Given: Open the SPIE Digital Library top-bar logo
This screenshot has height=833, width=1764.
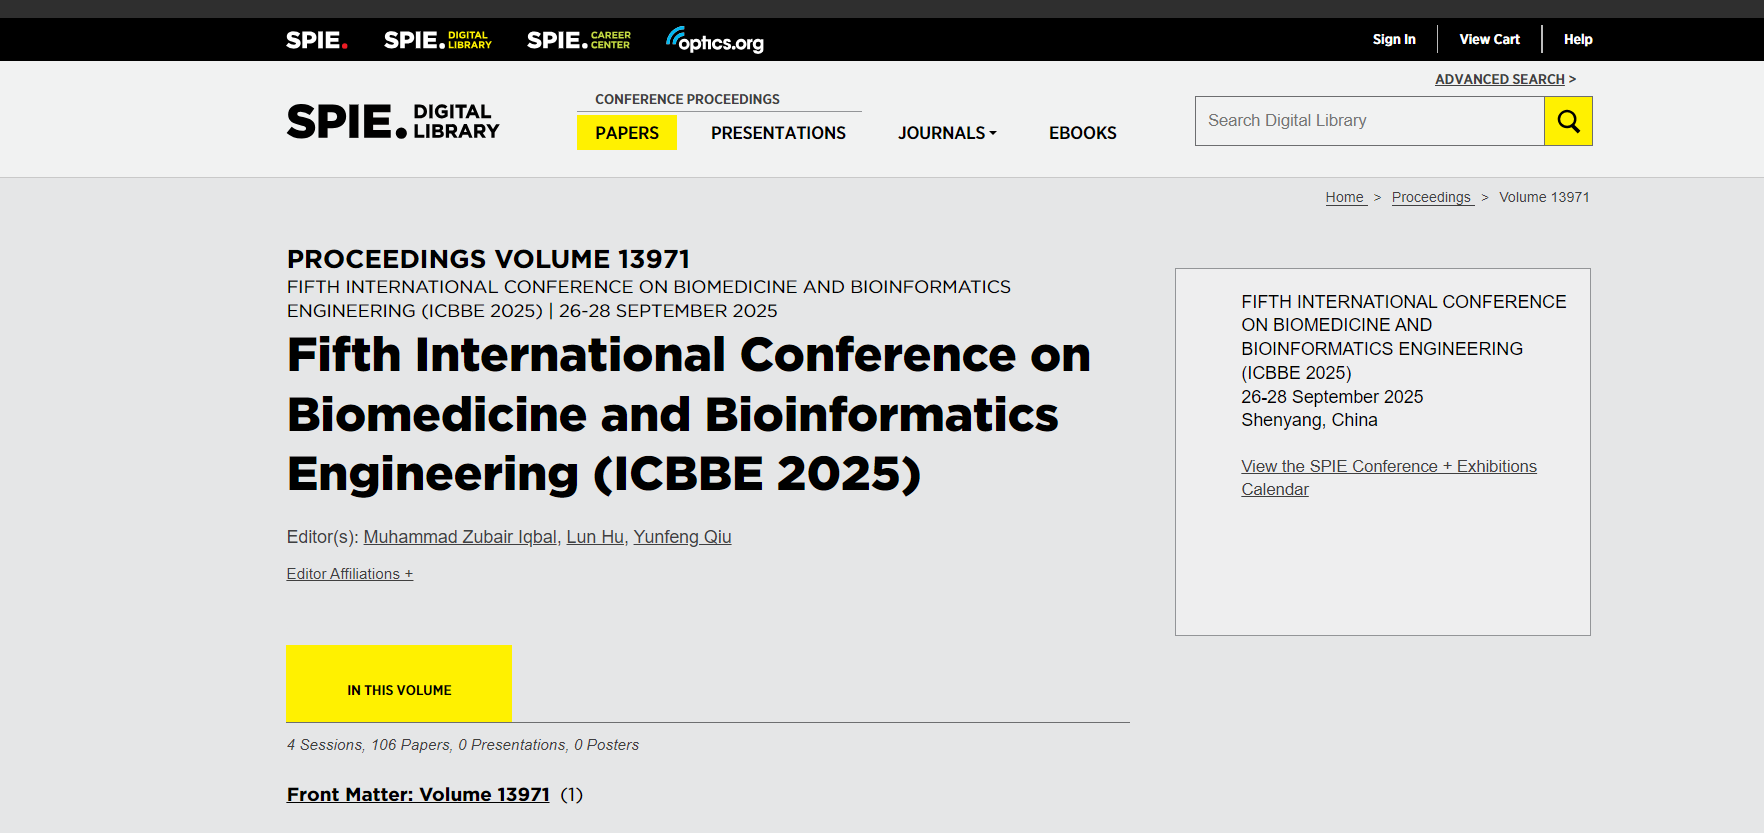Looking at the screenshot, I should [437, 40].
